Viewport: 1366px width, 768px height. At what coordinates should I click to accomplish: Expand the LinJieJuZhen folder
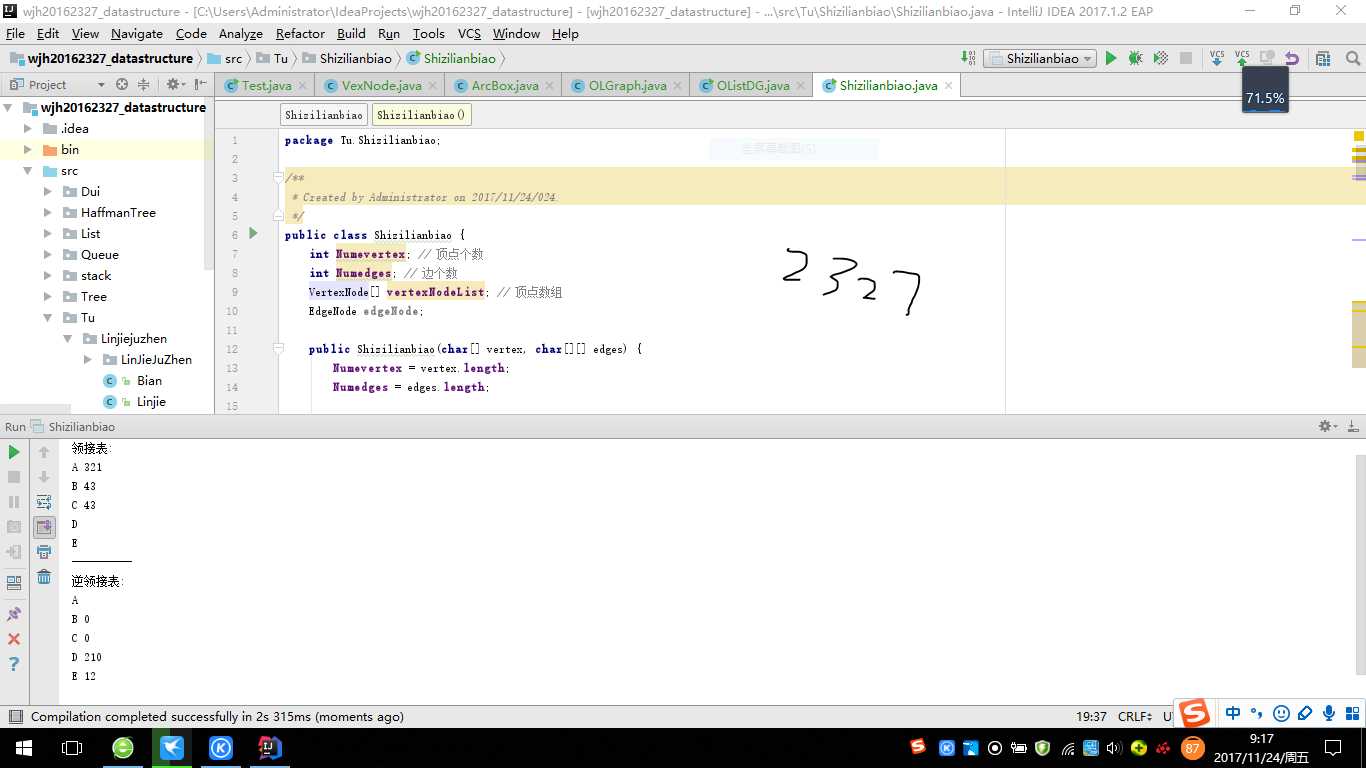point(88,359)
